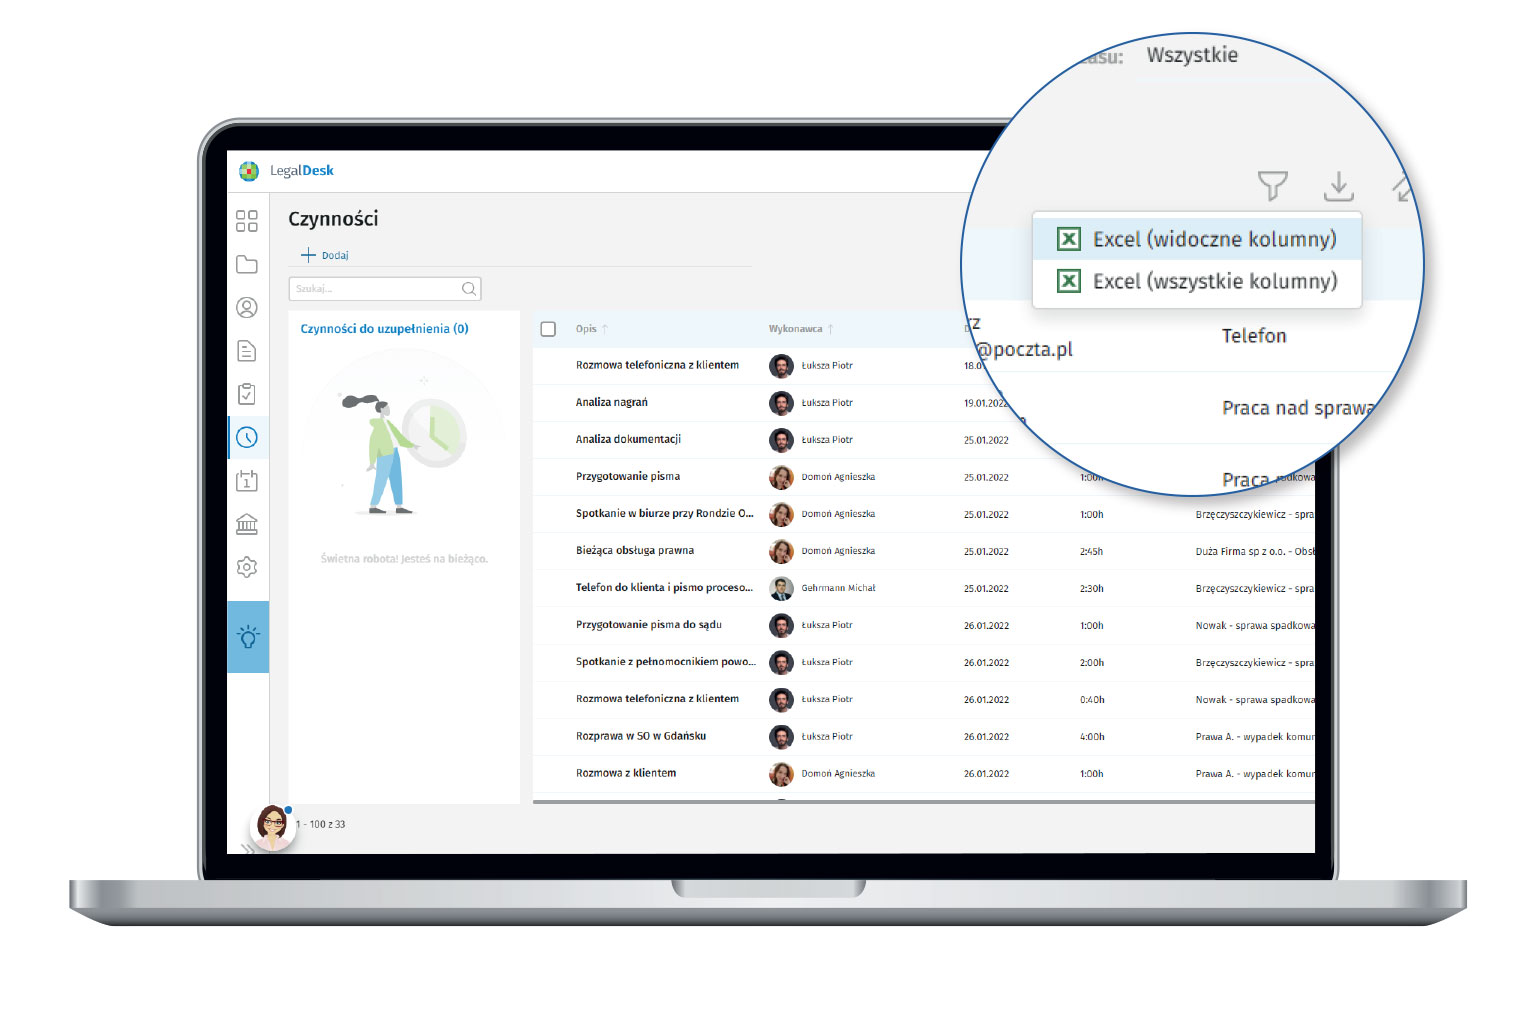Click the lightbulb tips icon
The image size is (1536, 1024).
click(248, 637)
